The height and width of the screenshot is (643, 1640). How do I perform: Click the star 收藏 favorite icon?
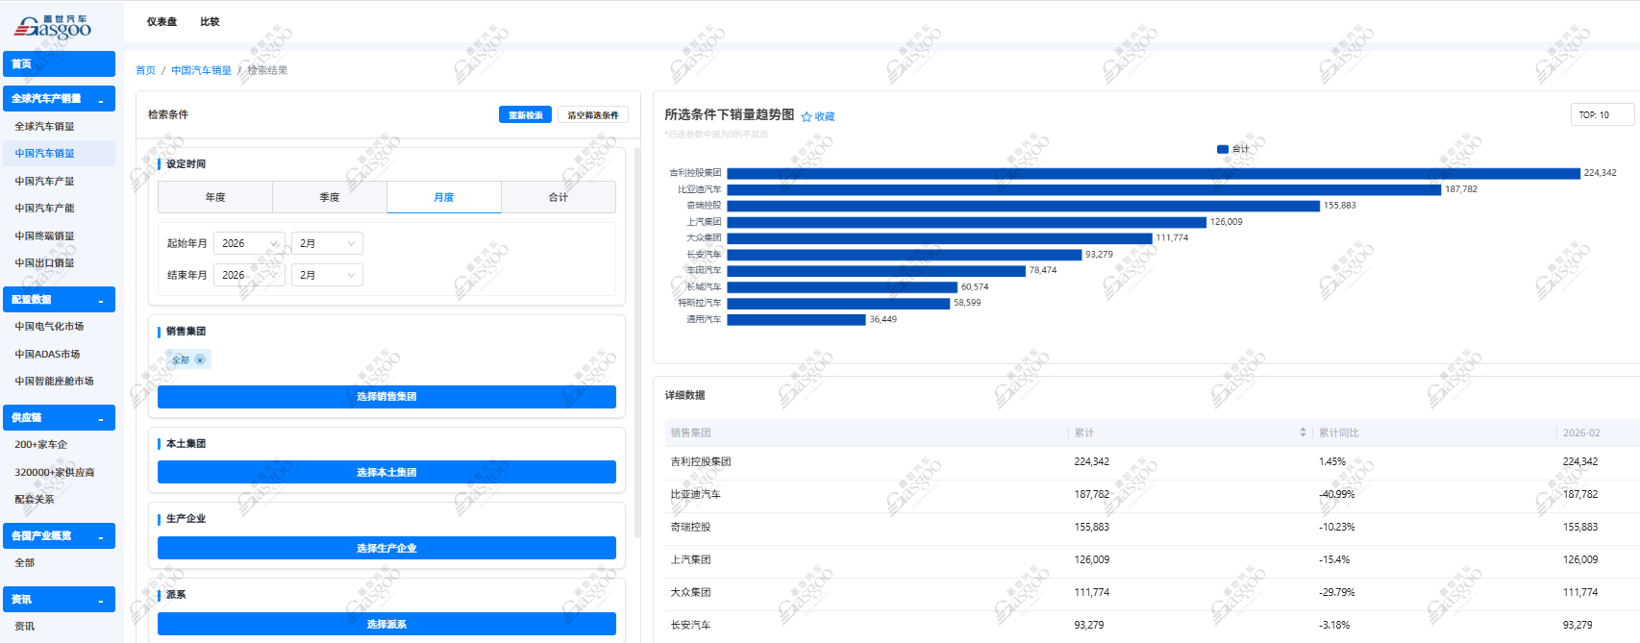coord(807,117)
